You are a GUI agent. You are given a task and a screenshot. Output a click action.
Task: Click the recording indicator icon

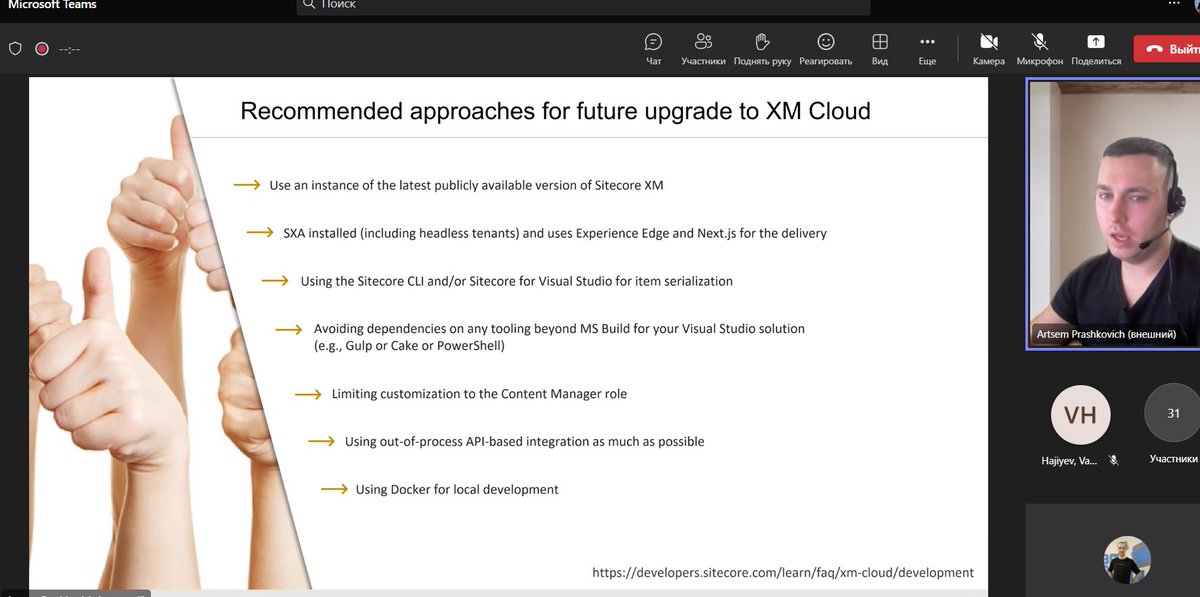tap(42, 48)
